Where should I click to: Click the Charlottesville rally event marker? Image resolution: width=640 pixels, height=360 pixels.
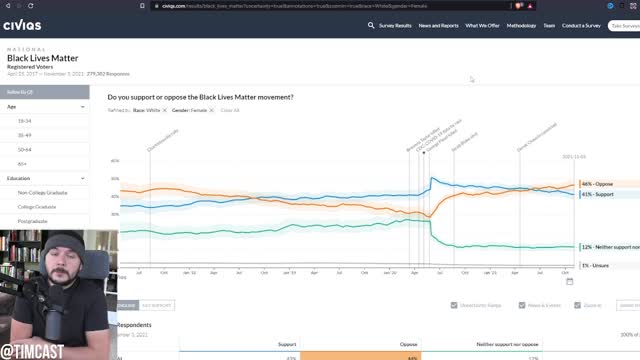tap(162, 140)
